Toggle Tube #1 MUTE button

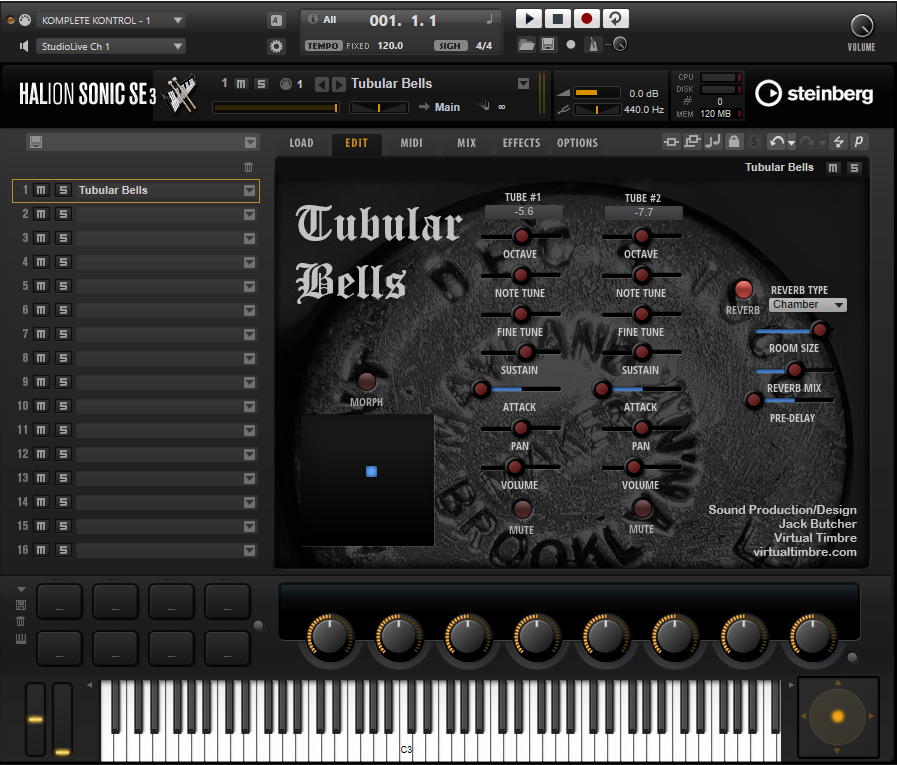[x=522, y=508]
